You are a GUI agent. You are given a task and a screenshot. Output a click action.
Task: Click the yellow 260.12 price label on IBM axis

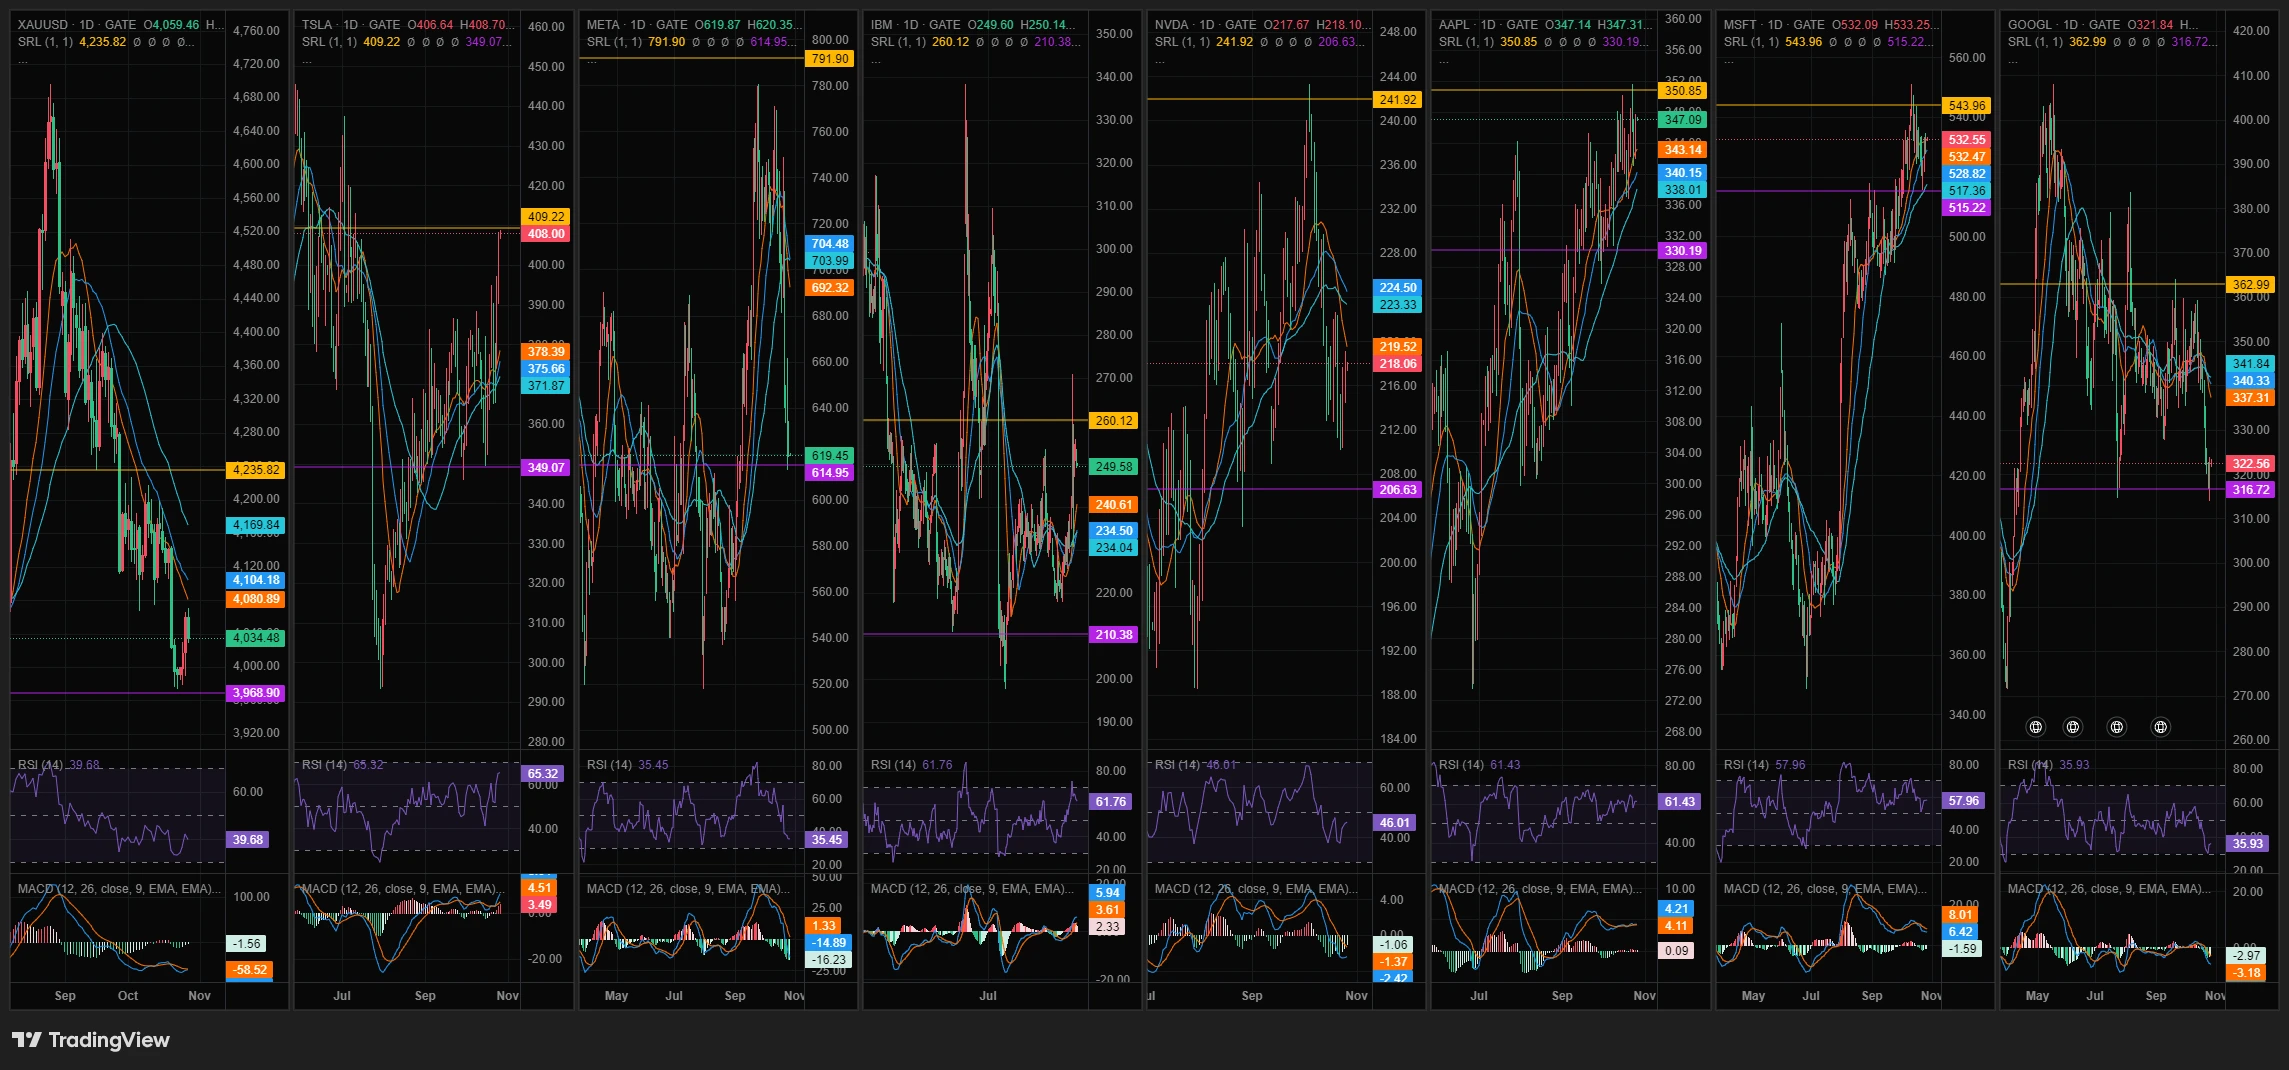tap(1114, 421)
